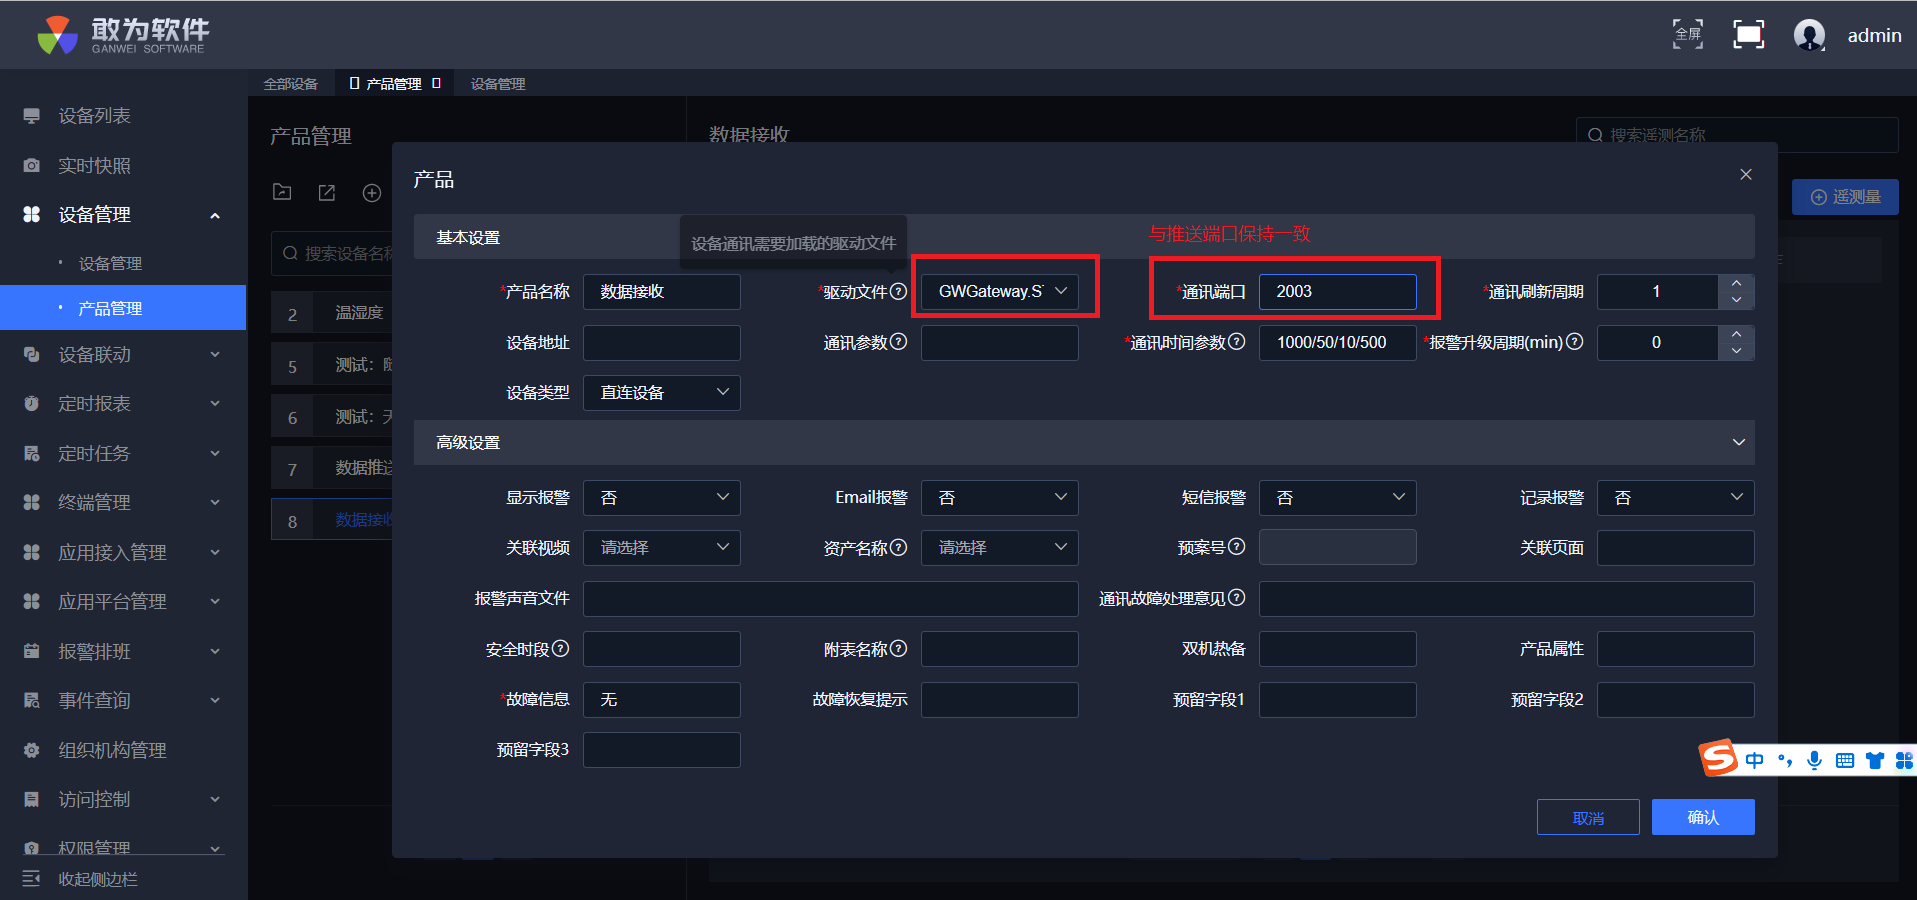
Task: Click the help icon next to 安全时段
Action: (560, 649)
